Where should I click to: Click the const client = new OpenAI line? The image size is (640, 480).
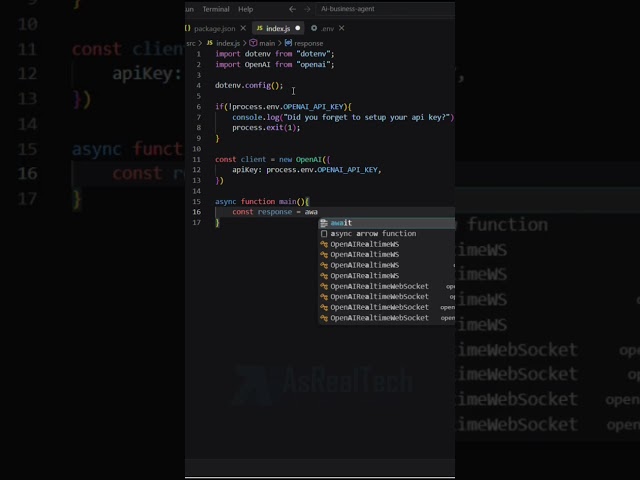pyautogui.click(x=273, y=160)
